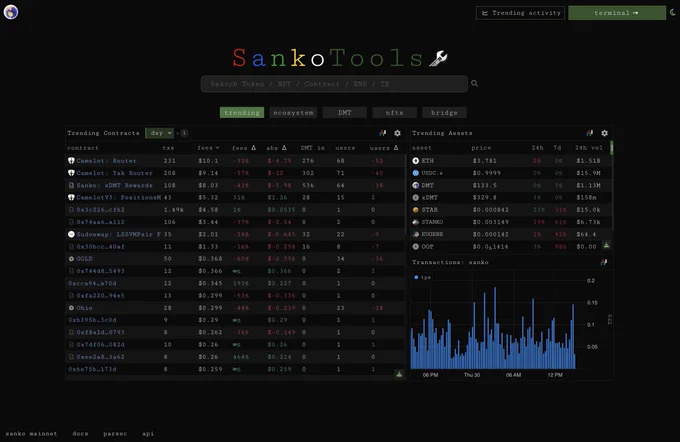Click the xDMT asset icon
The width and height of the screenshot is (680, 442).
coord(415,197)
